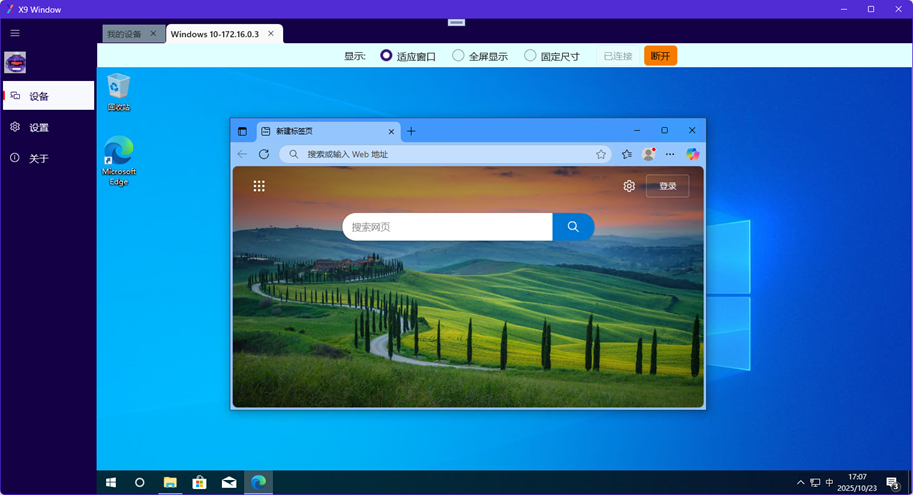This screenshot has height=495, width=913.
Task: Click the Edge refresh icon
Action: point(264,154)
